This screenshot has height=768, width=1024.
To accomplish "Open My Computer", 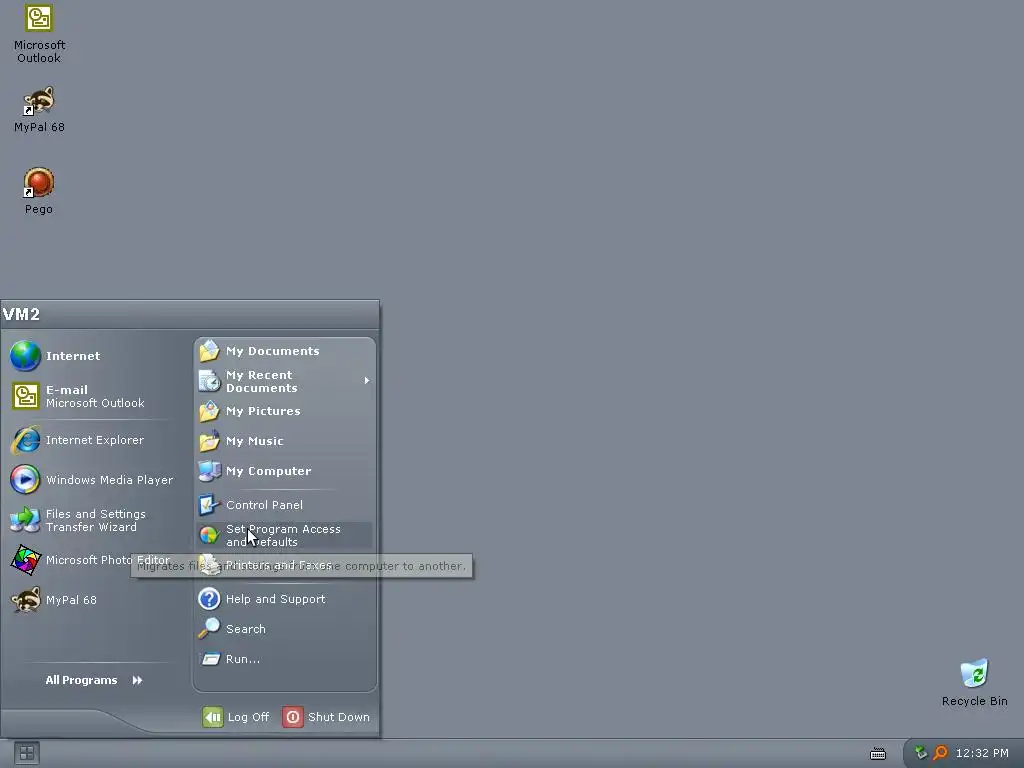I will [x=285, y=471].
